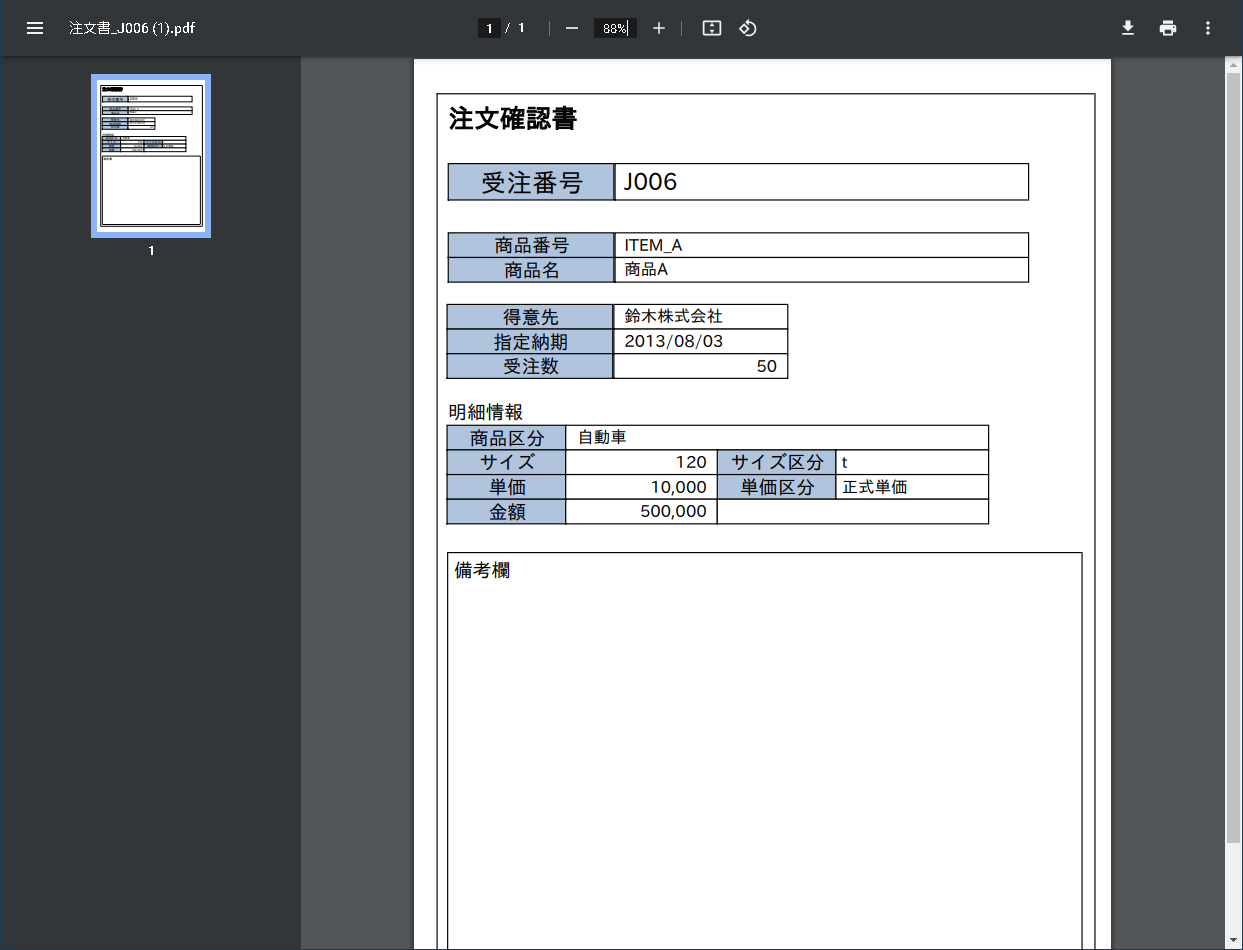Rotate the document counterclockwise
1243x950 pixels.
(x=748, y=28)
